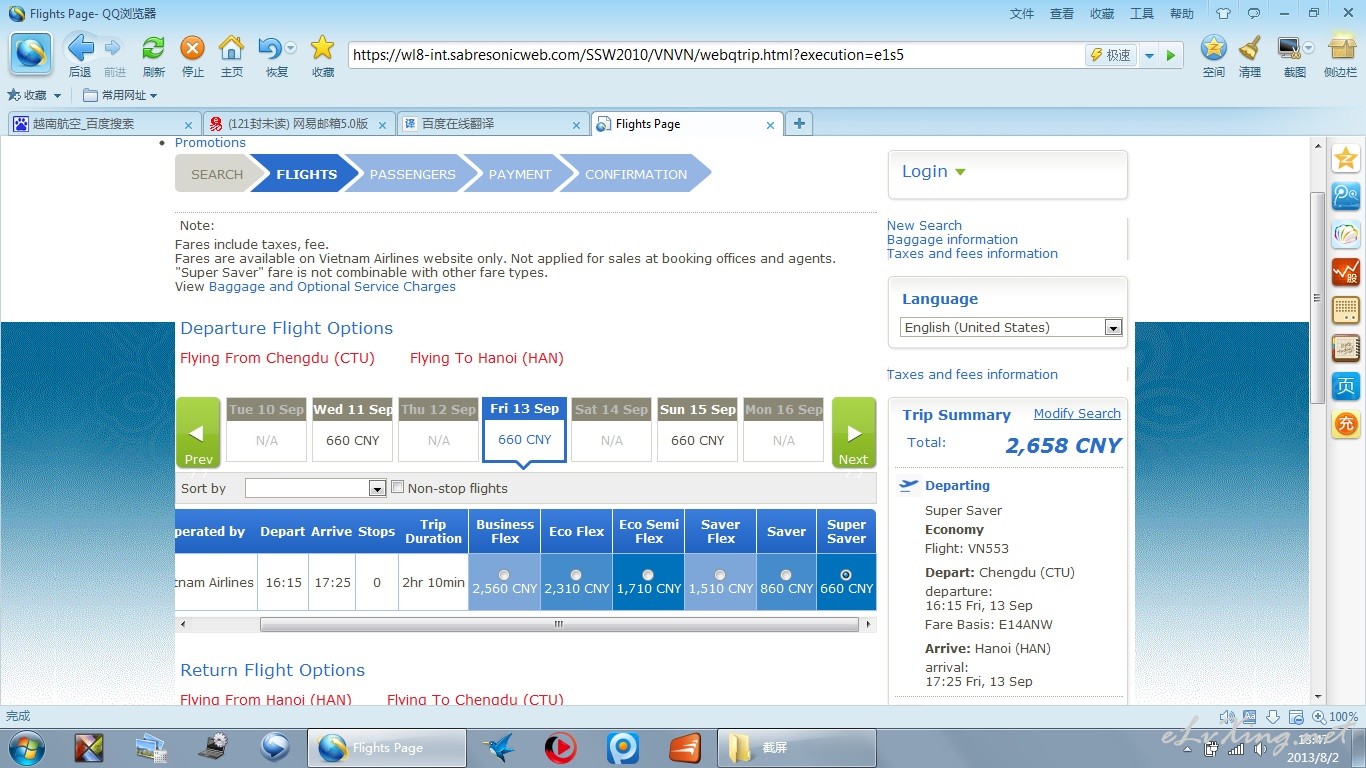Image resolution: width=1366 pixels, height=768 pixels.
Task: Expand the 截图 dropdown arrow
Action: [1308, 48]
